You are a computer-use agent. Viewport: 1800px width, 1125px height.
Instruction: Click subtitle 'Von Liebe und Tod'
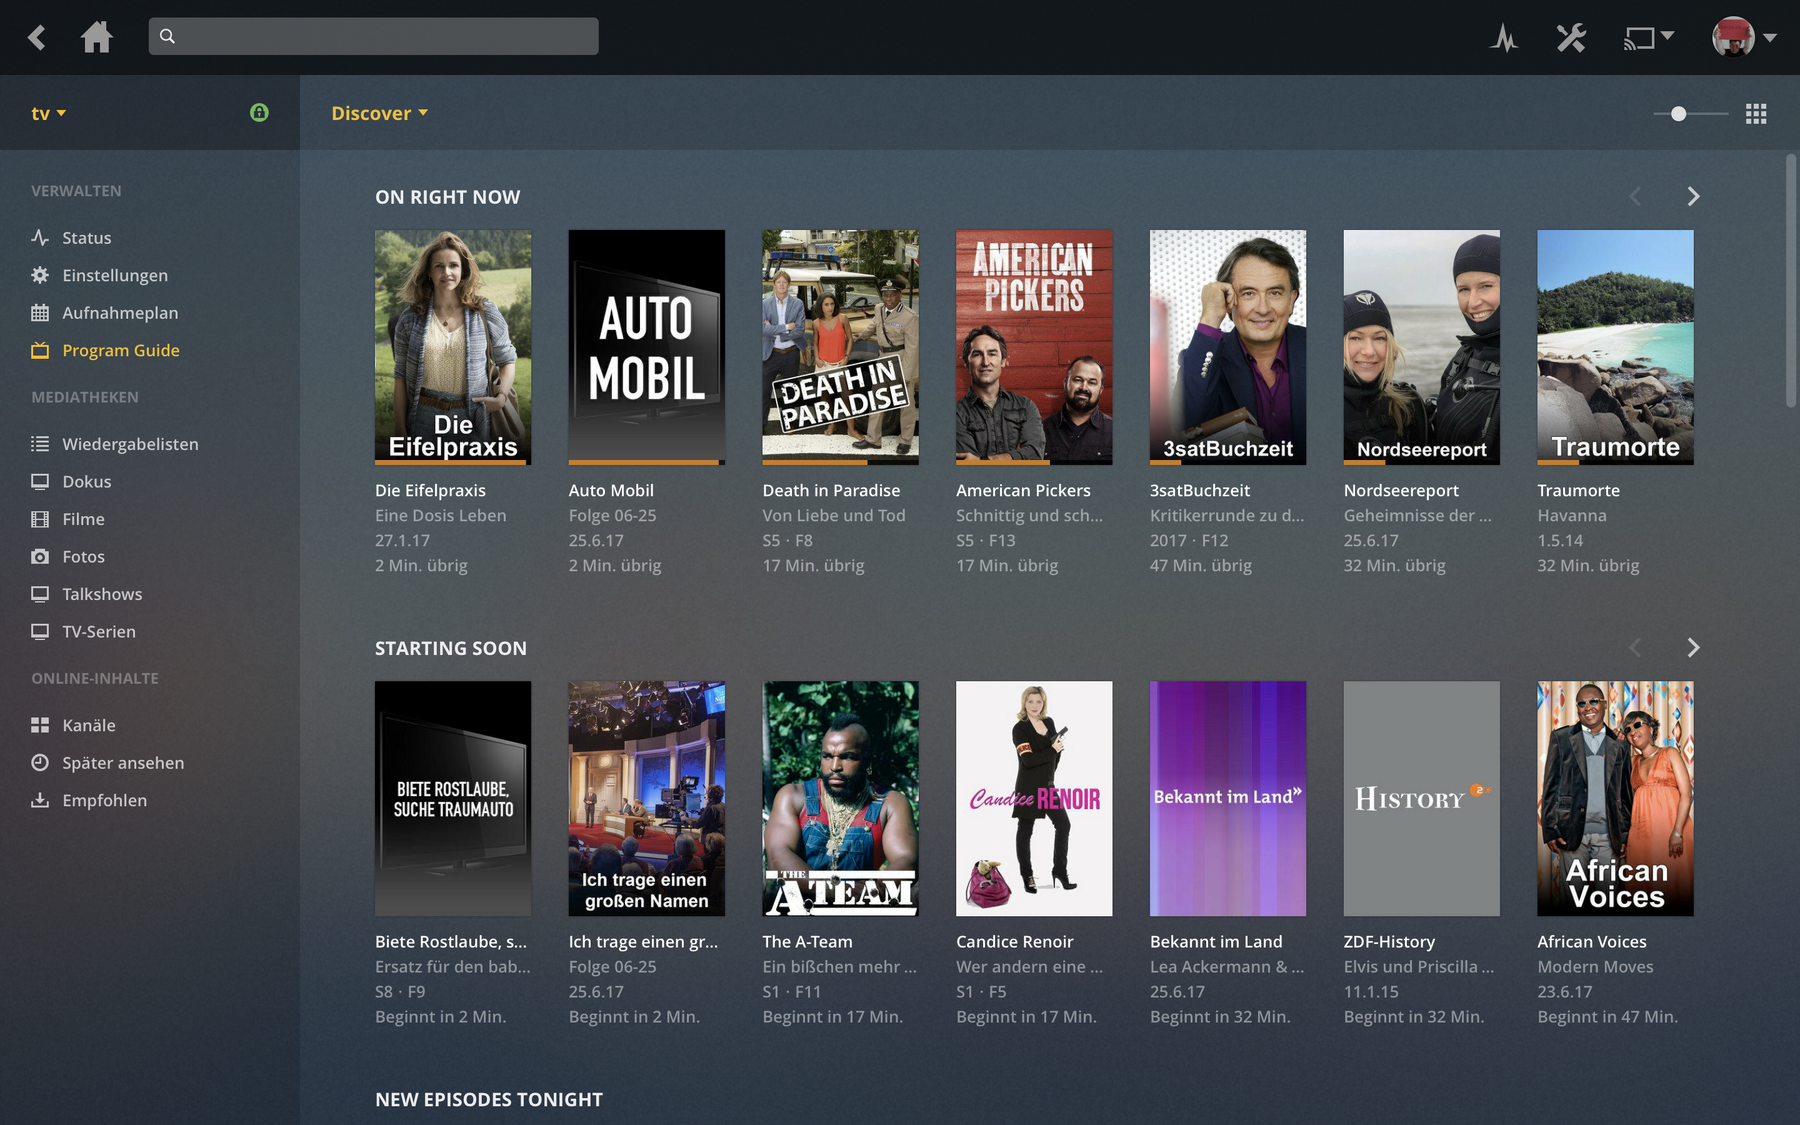point(834,516)
